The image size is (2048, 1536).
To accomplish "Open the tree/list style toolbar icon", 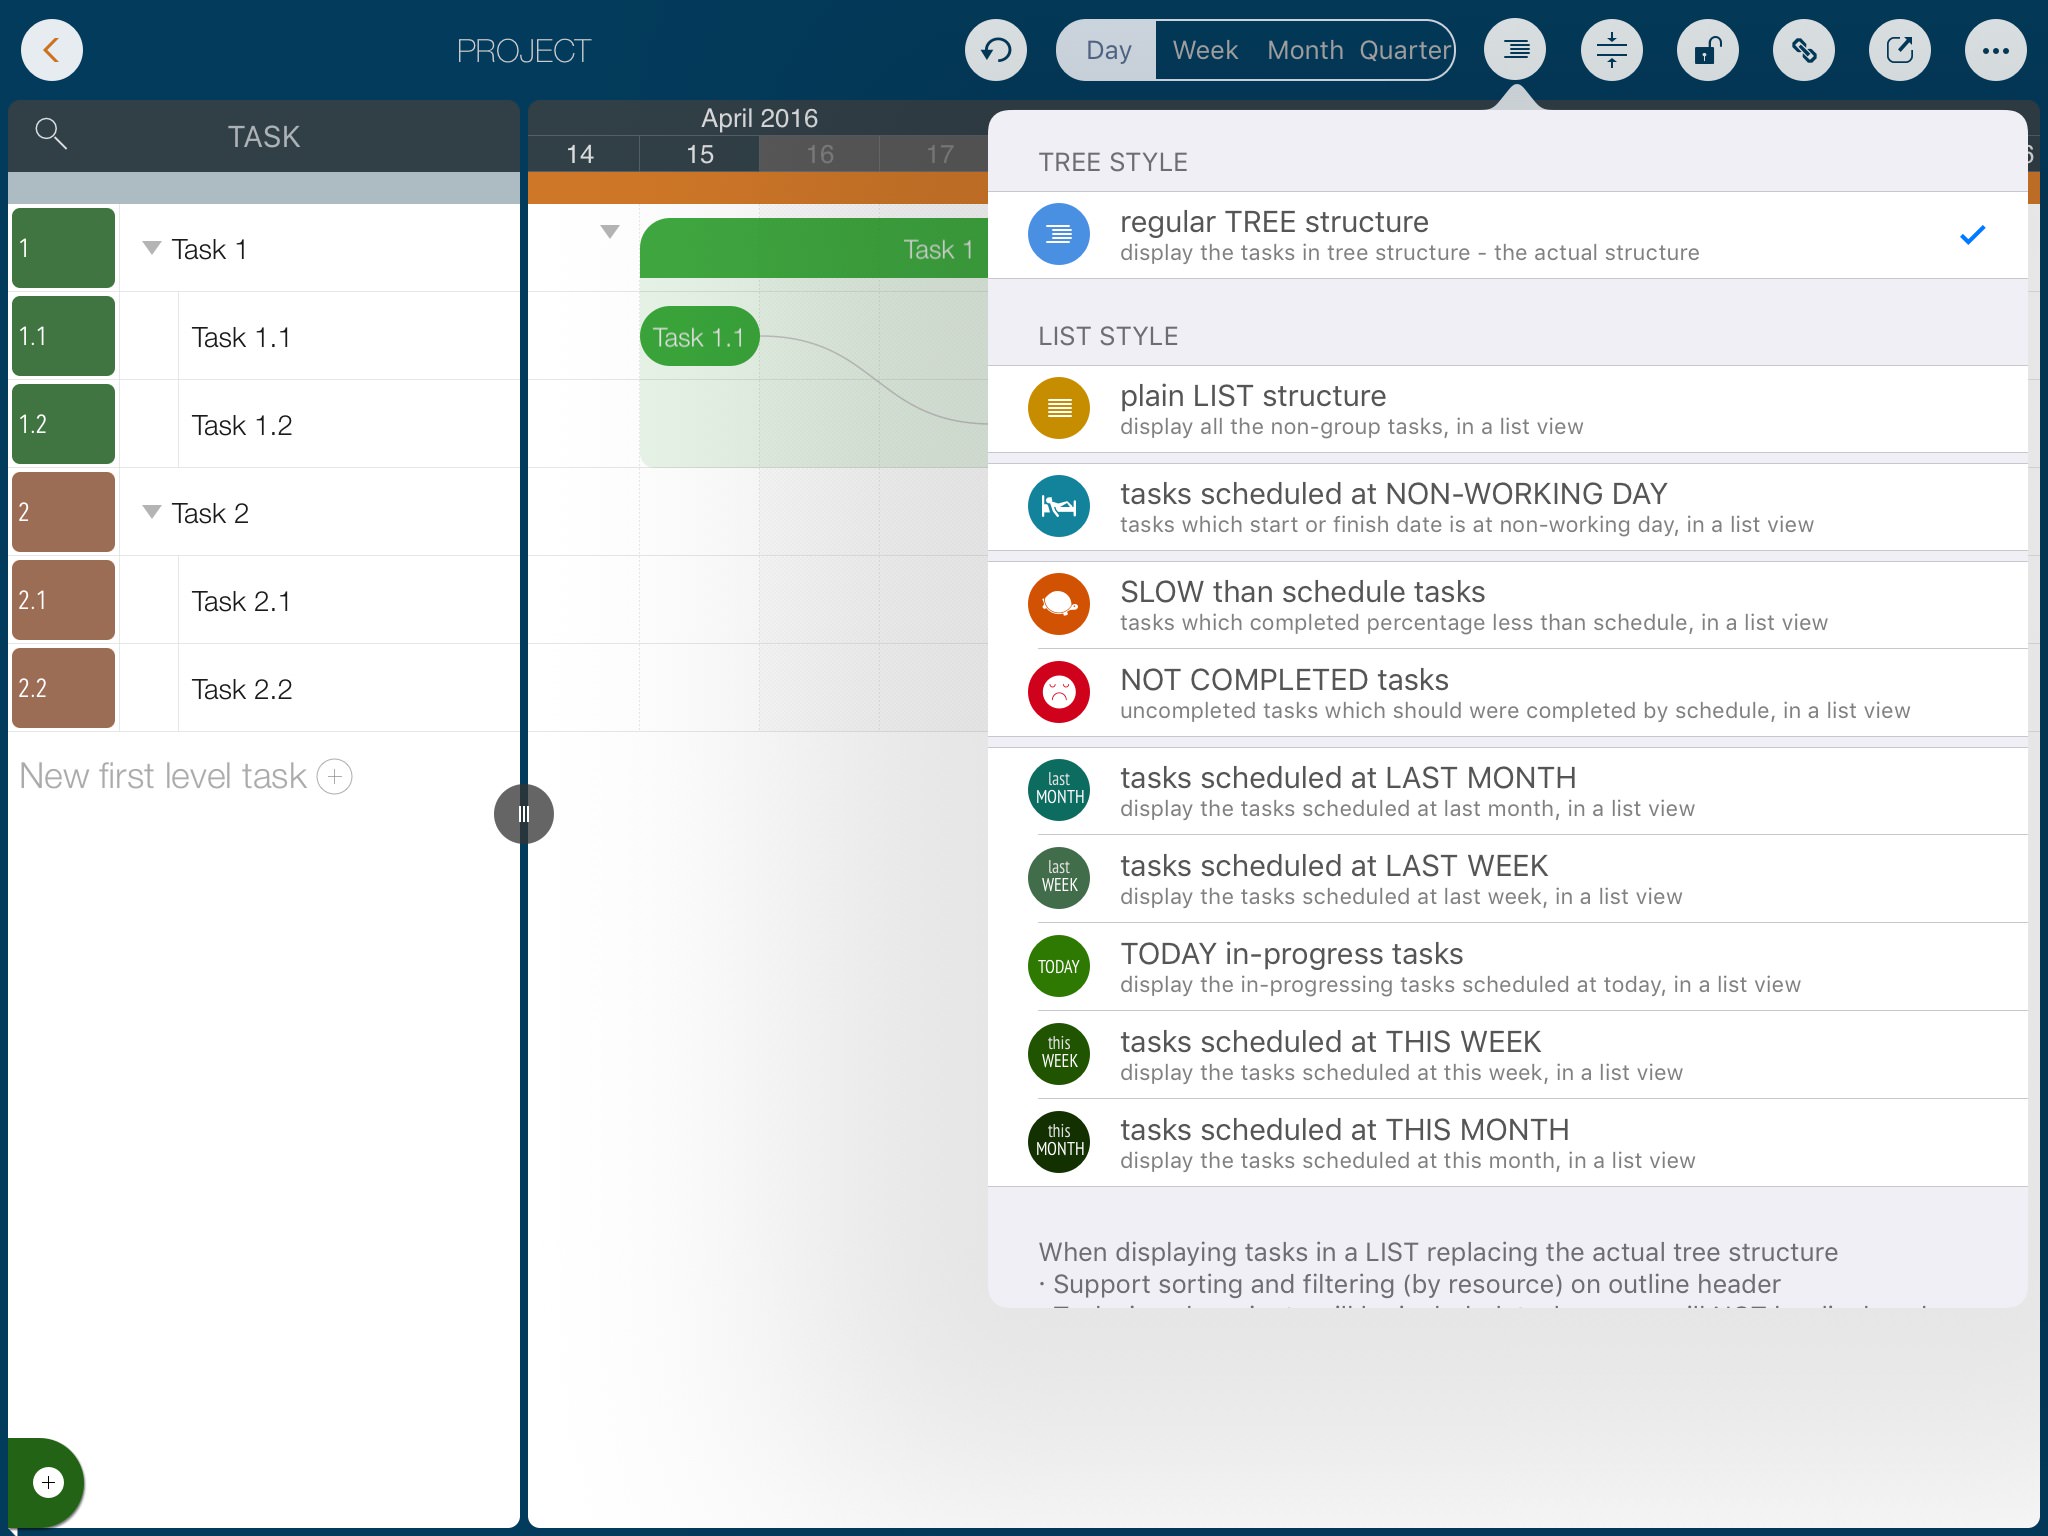I will tap(1515, 50).
